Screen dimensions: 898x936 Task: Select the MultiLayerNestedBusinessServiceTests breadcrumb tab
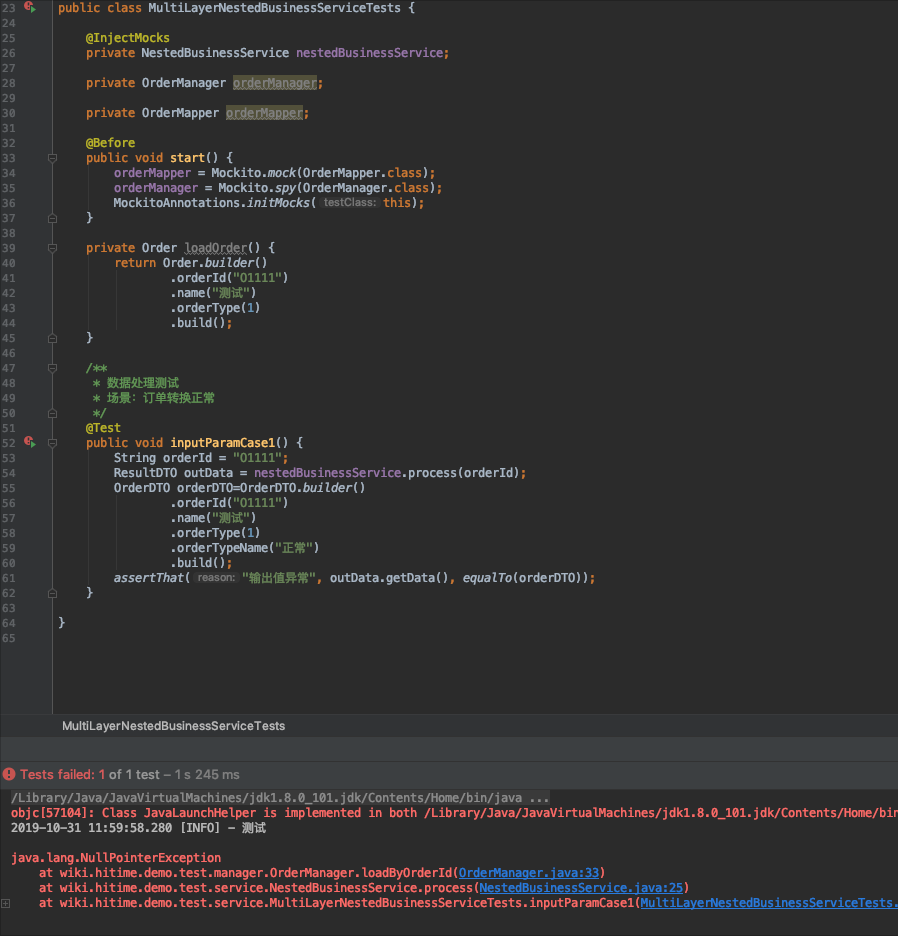coord(173,726)
